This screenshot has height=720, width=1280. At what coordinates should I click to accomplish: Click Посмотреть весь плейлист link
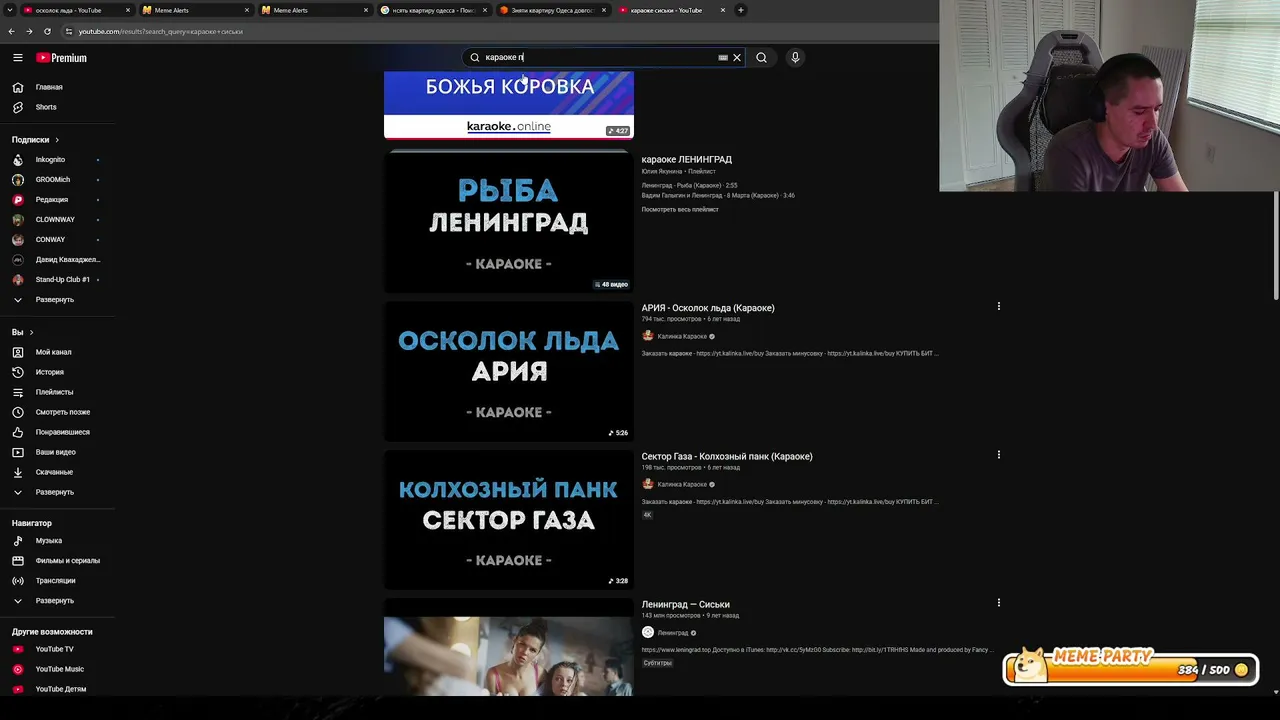[x=680, y=209]
